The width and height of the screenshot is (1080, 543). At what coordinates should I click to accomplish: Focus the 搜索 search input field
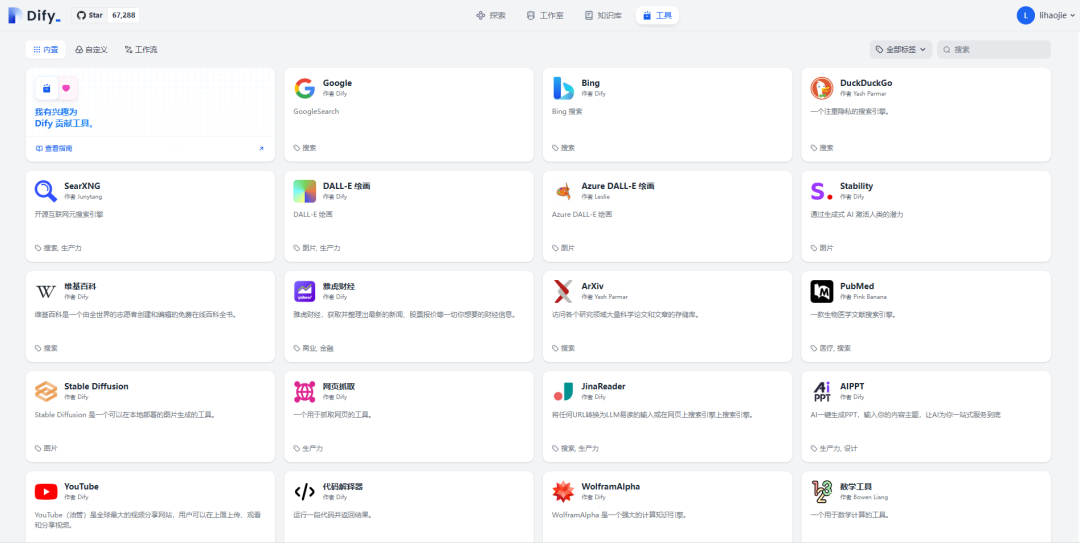(994, 50)
